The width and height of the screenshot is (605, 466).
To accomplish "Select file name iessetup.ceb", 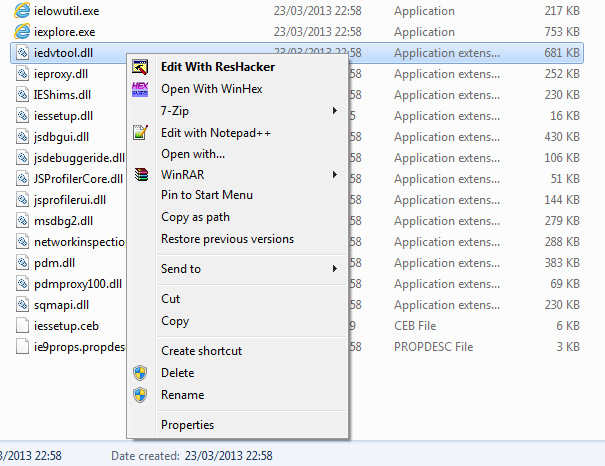I will point(66,326).
